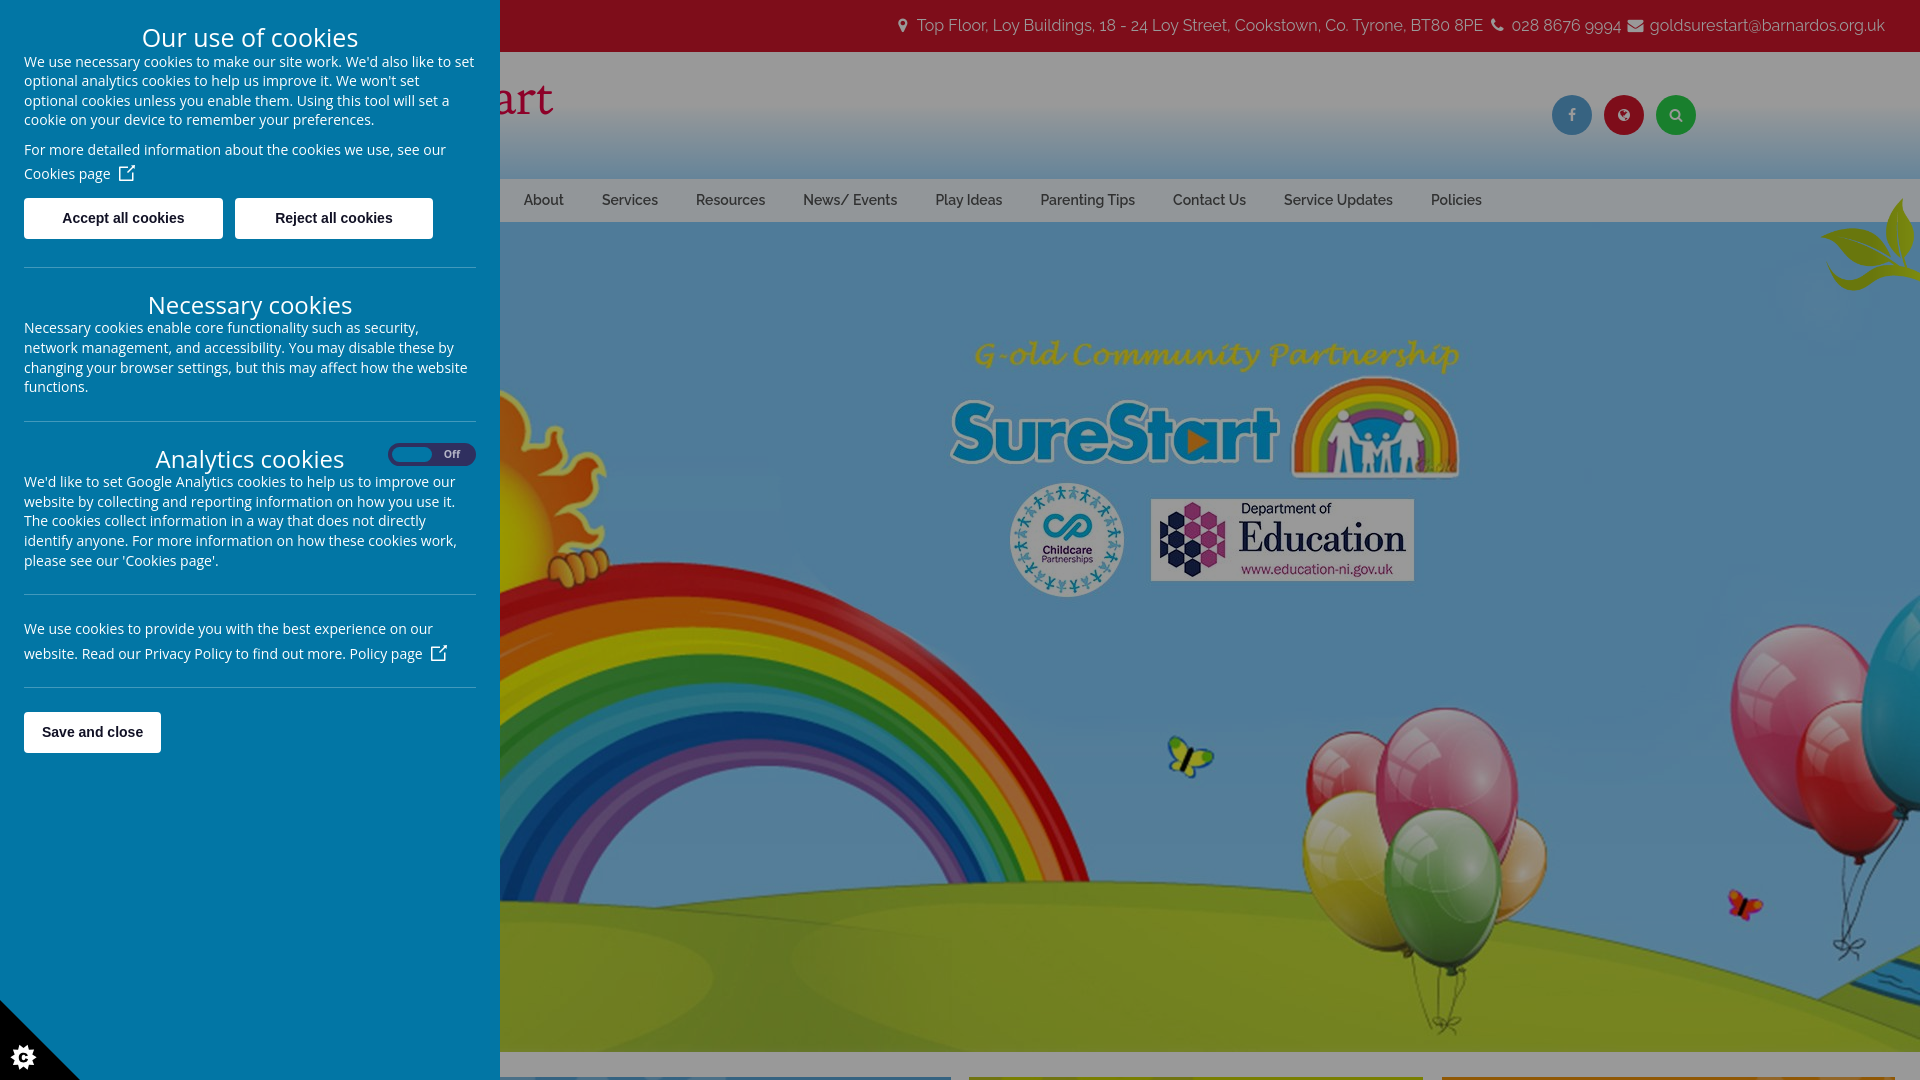Screen dimensions: 1920x1080
Task: Open Service Updates menu item
Action: tap(1338, 200)
